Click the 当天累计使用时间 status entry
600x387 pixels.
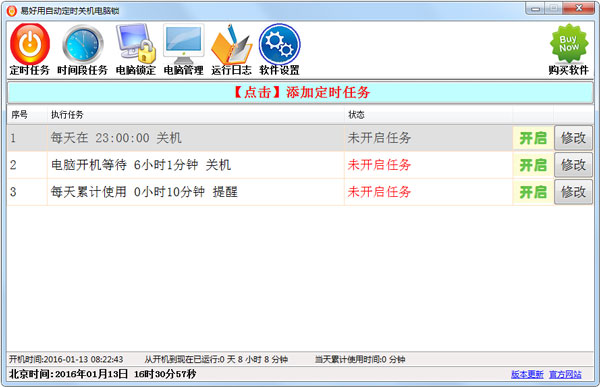(x=360, y=359)
